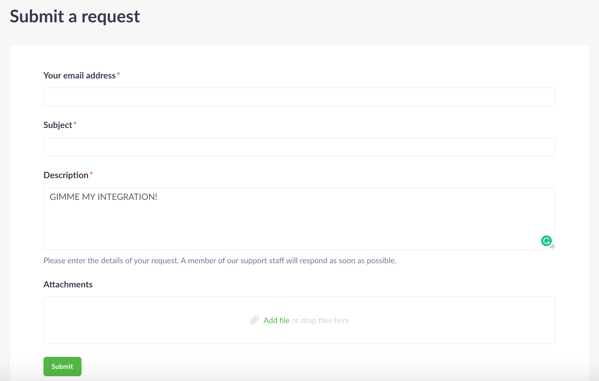
Task: Click the "Attachments" section label
Action: coord(68,284)
